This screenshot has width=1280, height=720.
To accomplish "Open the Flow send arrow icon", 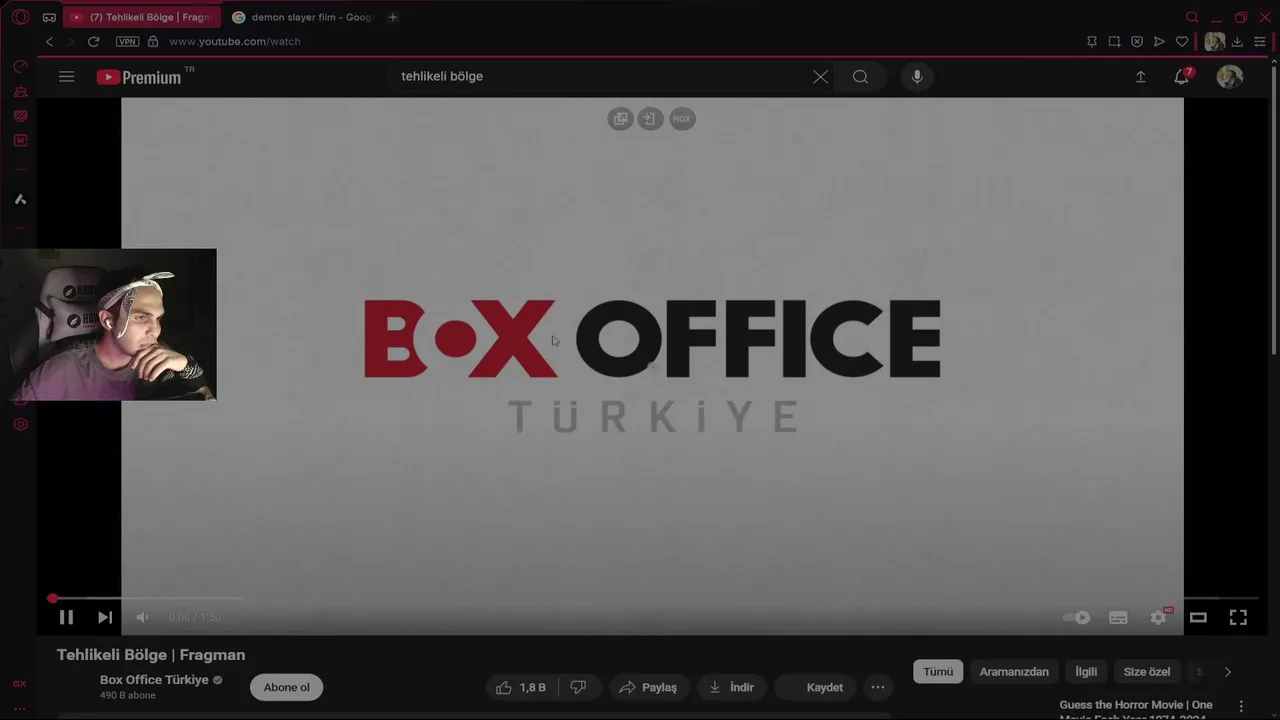I will pyautogui.click(x=1159, y=41).
